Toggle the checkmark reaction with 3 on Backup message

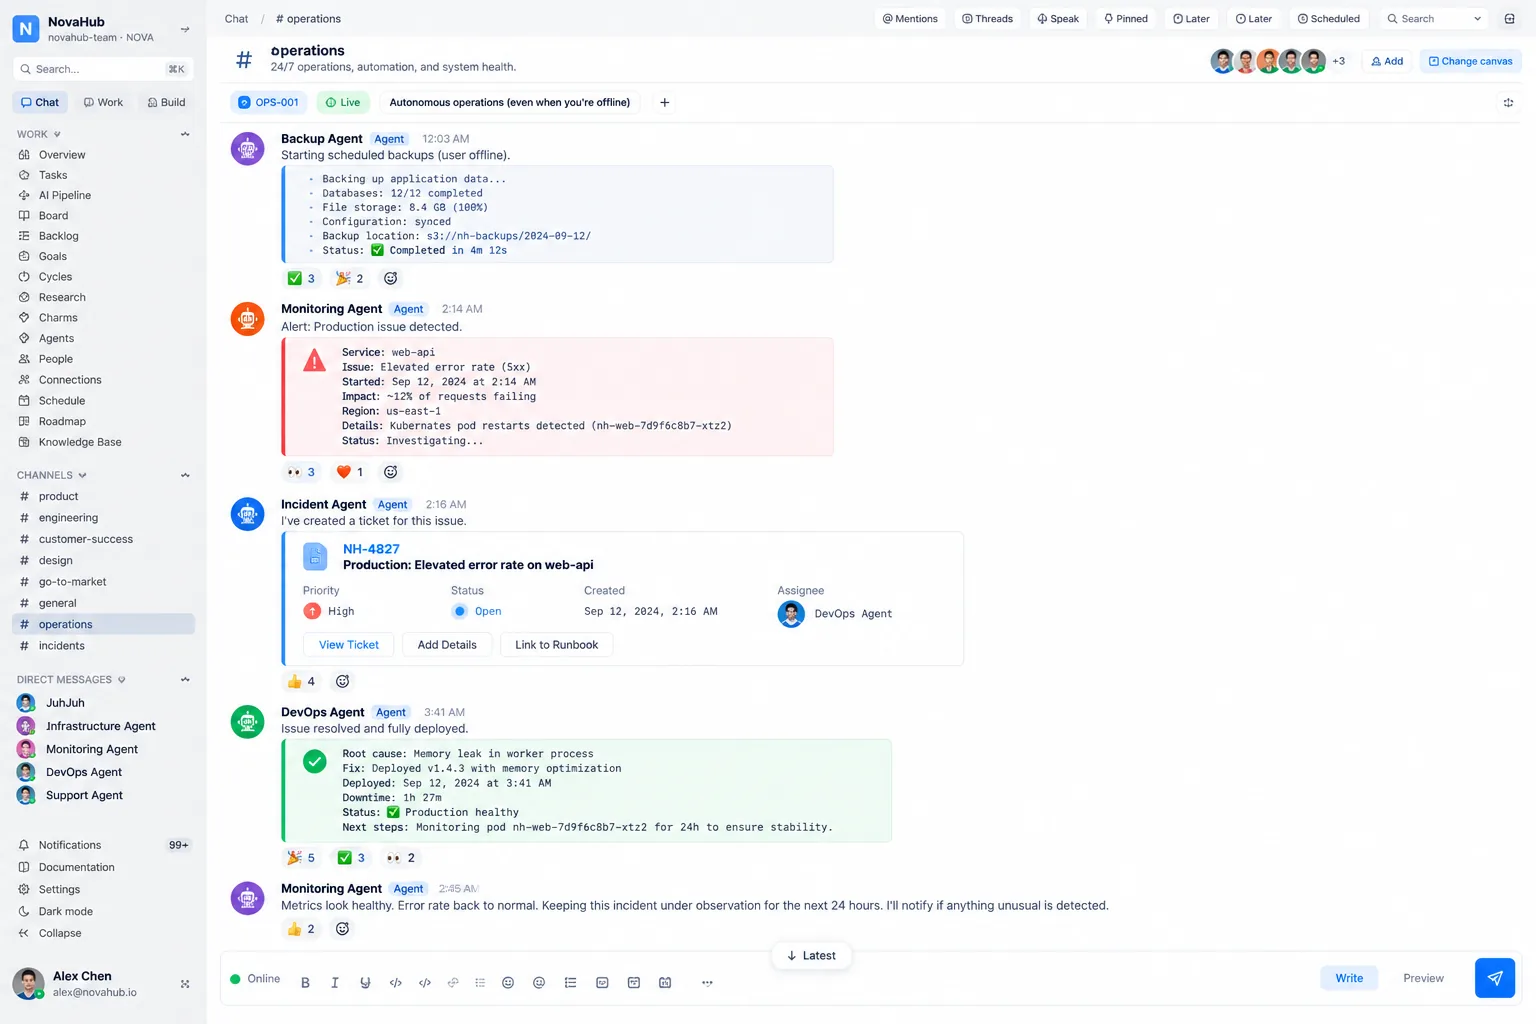(301, 278)
